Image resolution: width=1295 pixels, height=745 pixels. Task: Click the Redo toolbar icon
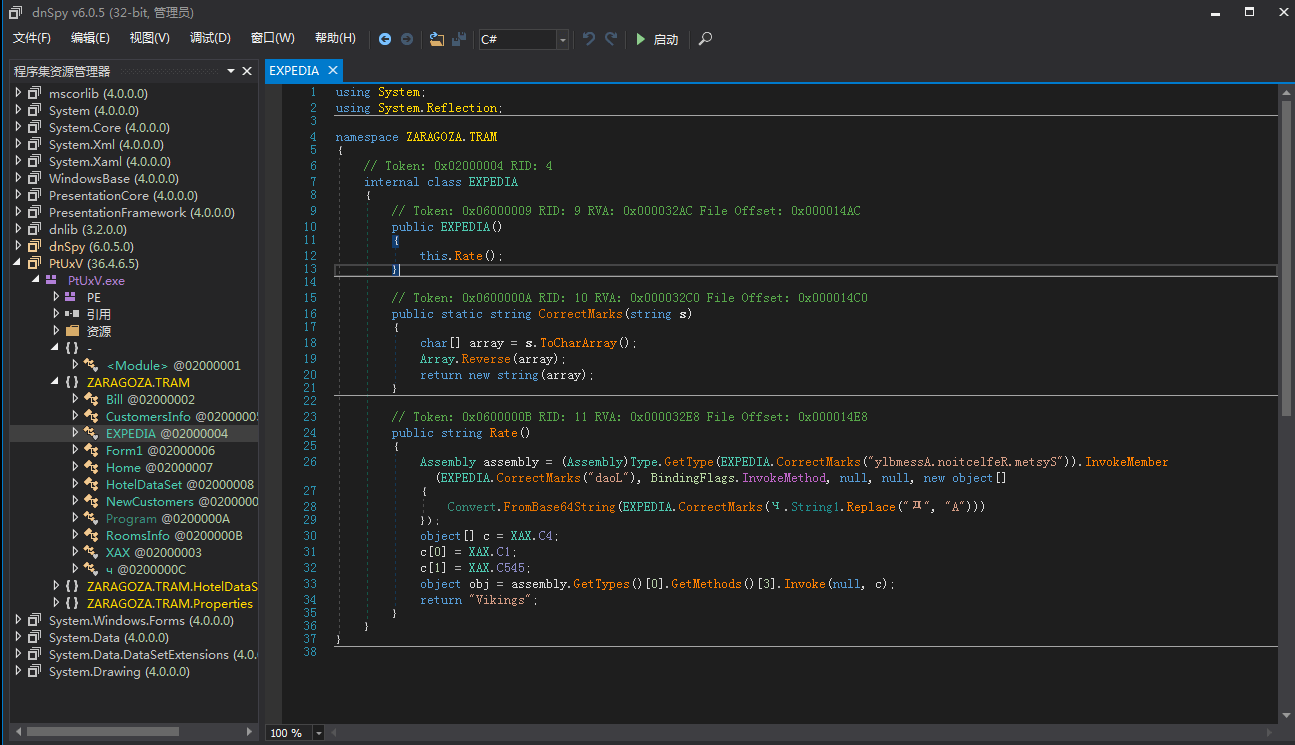611,39
